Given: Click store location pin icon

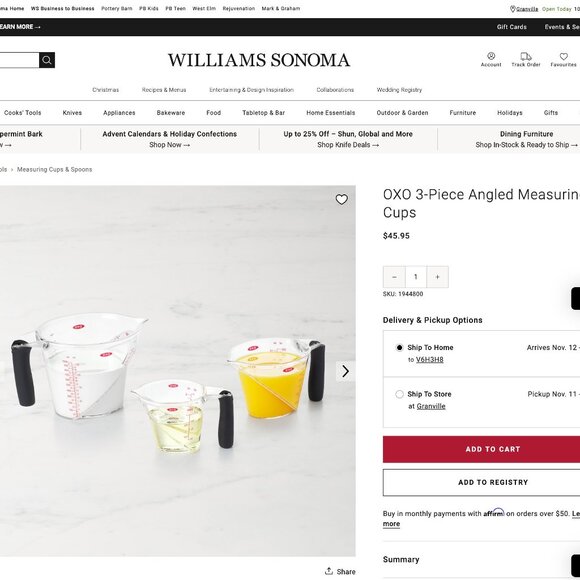Looking at the screenshot, I should point(512,9).
